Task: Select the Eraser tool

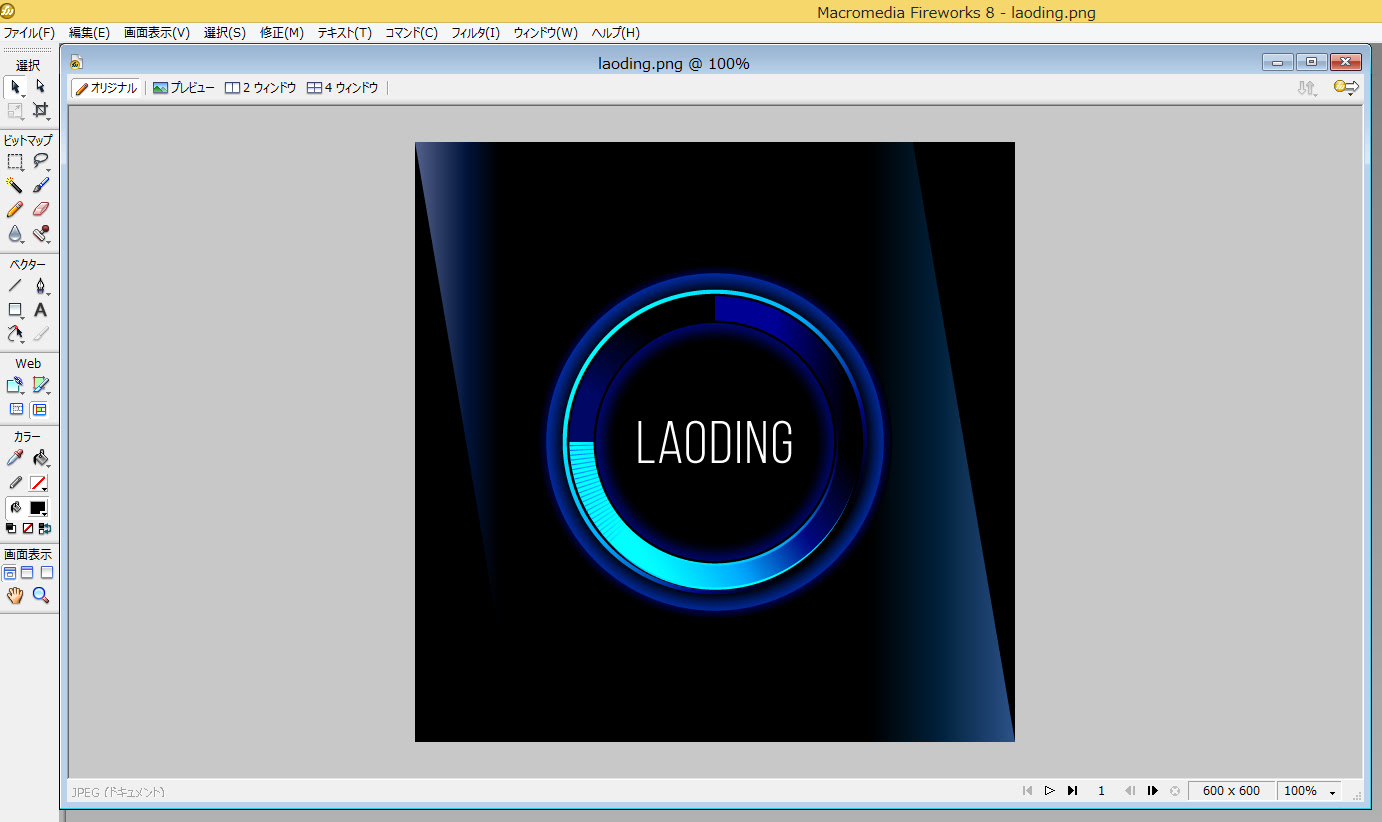Action: [41, 210]
